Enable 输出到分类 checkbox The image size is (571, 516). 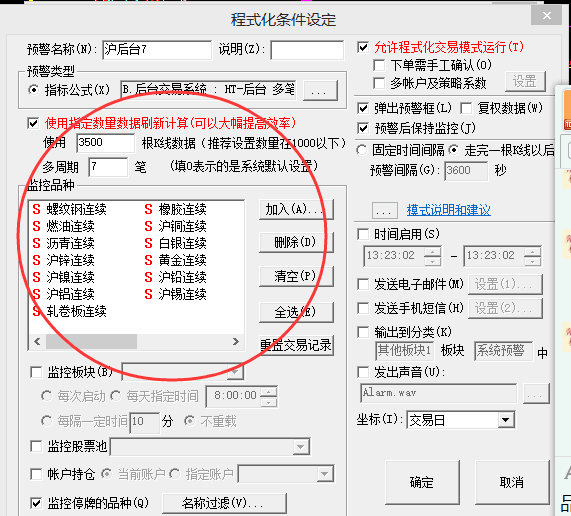(363, 332)
